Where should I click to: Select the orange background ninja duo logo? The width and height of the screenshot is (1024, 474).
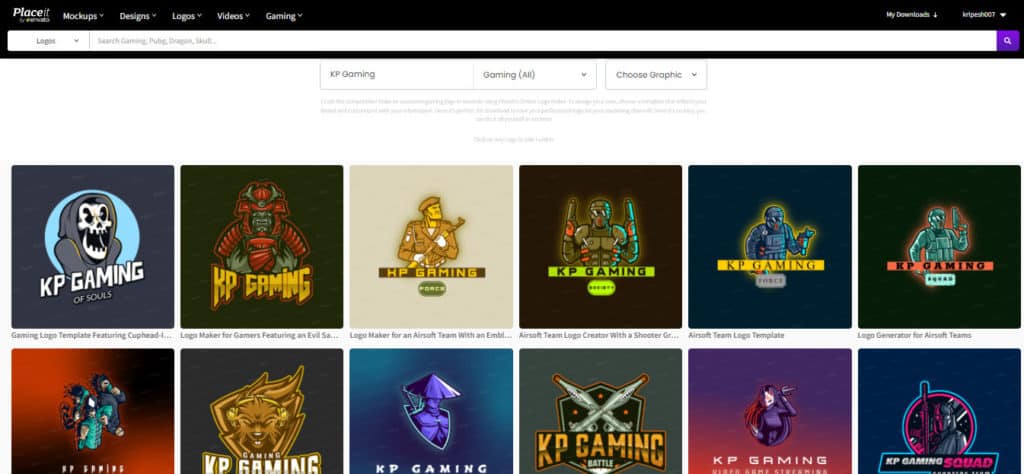tap(93, 411)
